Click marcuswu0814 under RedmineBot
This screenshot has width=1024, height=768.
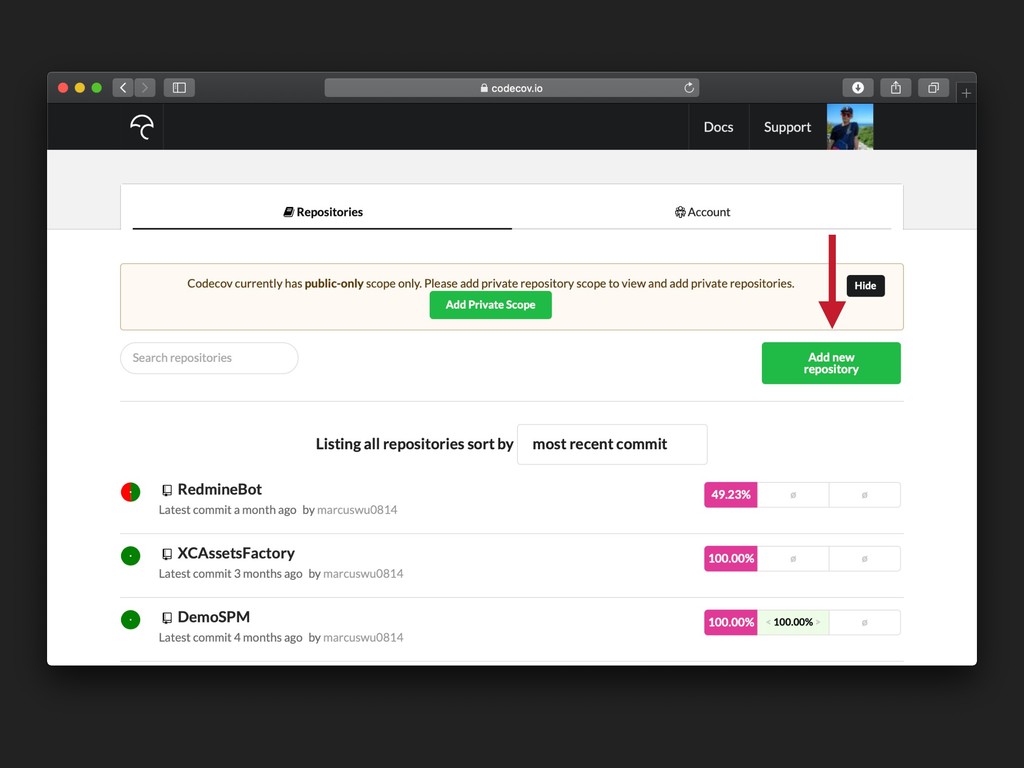pos(357,510)
